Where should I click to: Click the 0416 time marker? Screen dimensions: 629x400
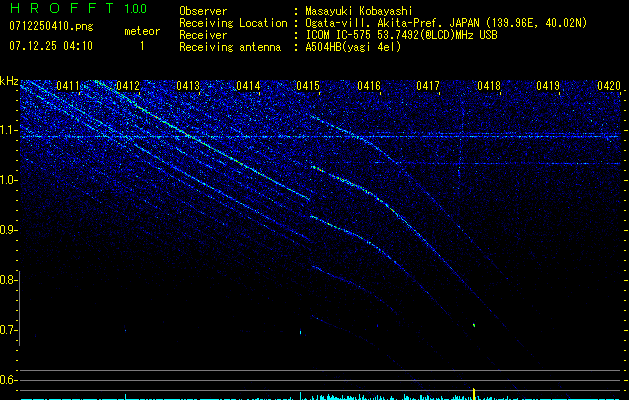(x=369, y=86)
